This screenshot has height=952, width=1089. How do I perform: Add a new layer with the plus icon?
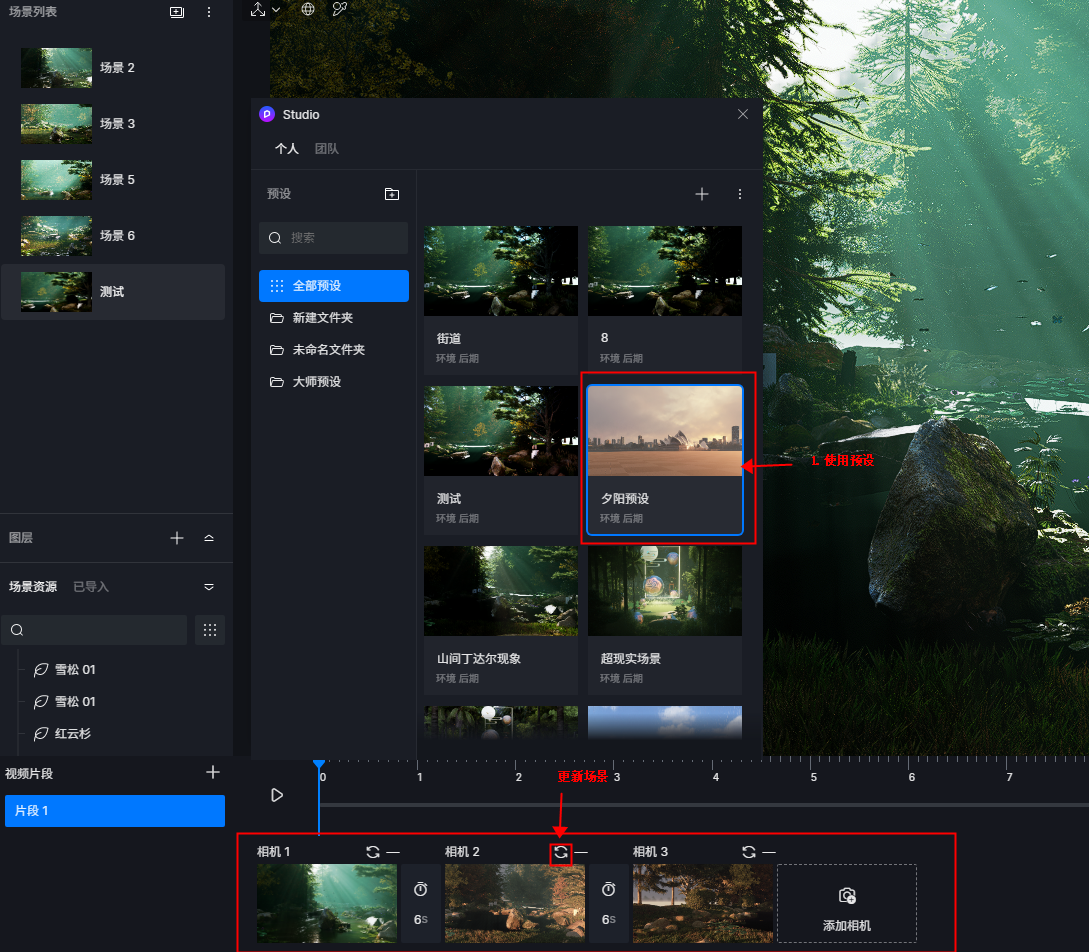tap(177, 538)
